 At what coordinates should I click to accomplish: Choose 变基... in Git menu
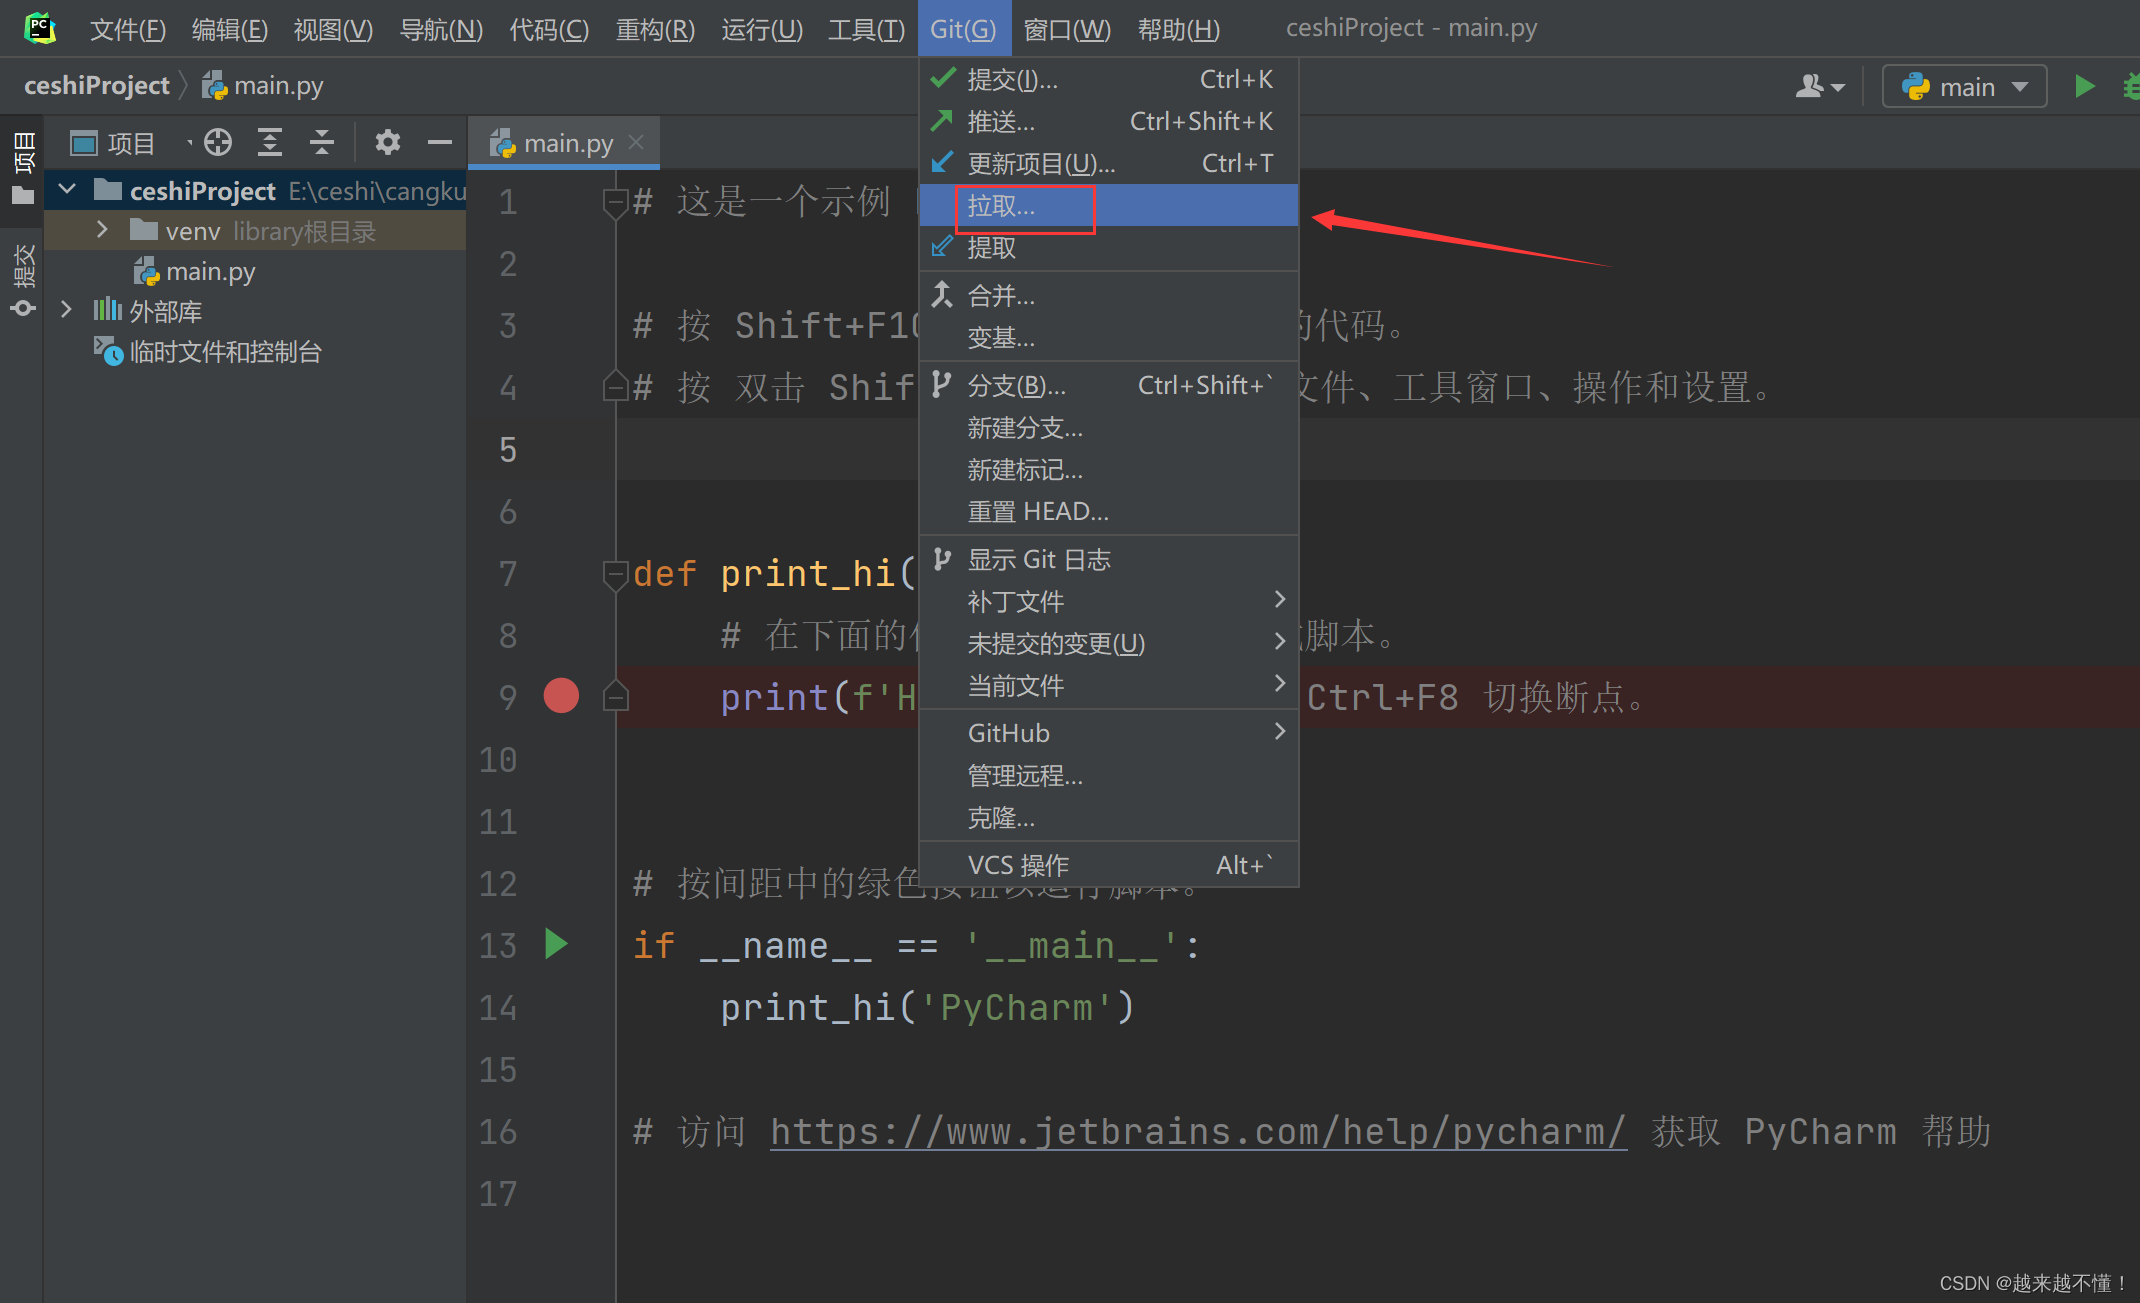[1108, 337]
